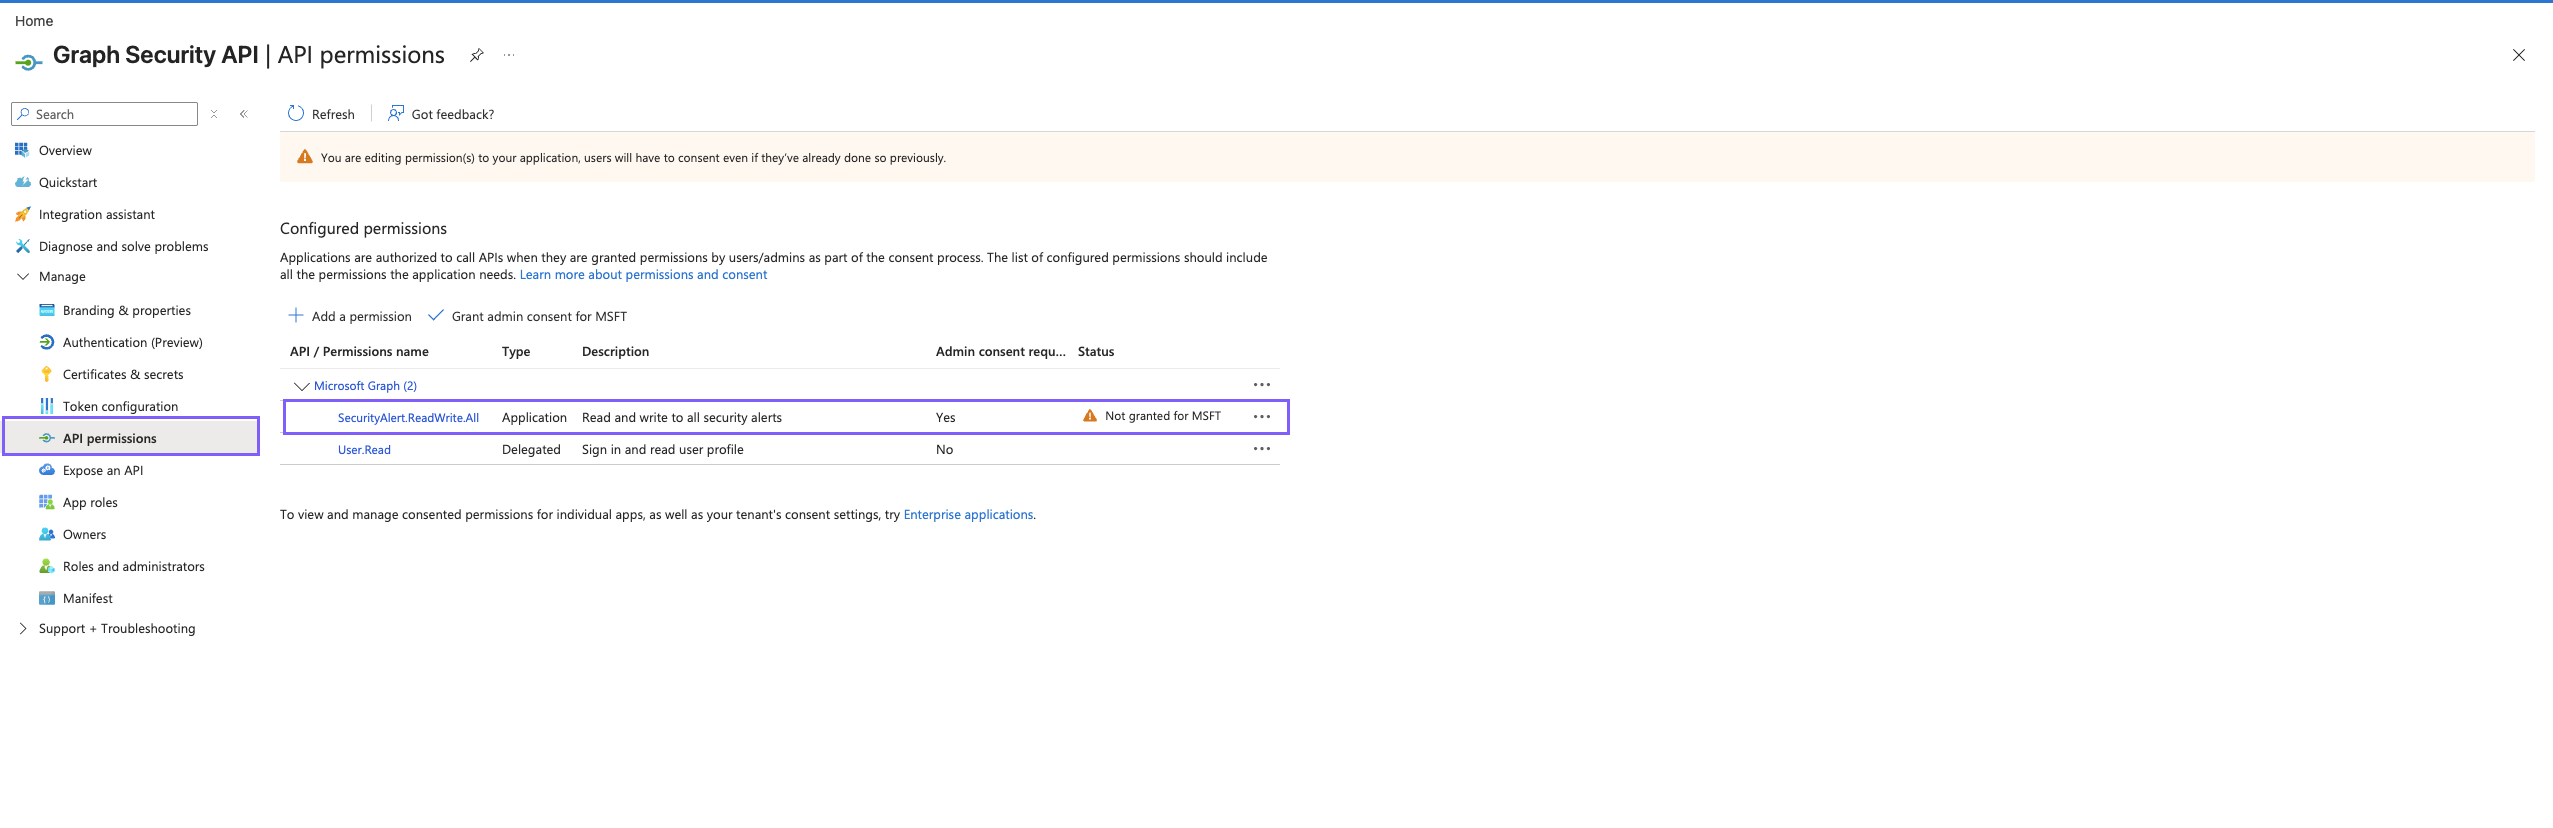Click the 'Not granted for MSFT' status text
This screenshot has height=828, width=2553.
1163,416
